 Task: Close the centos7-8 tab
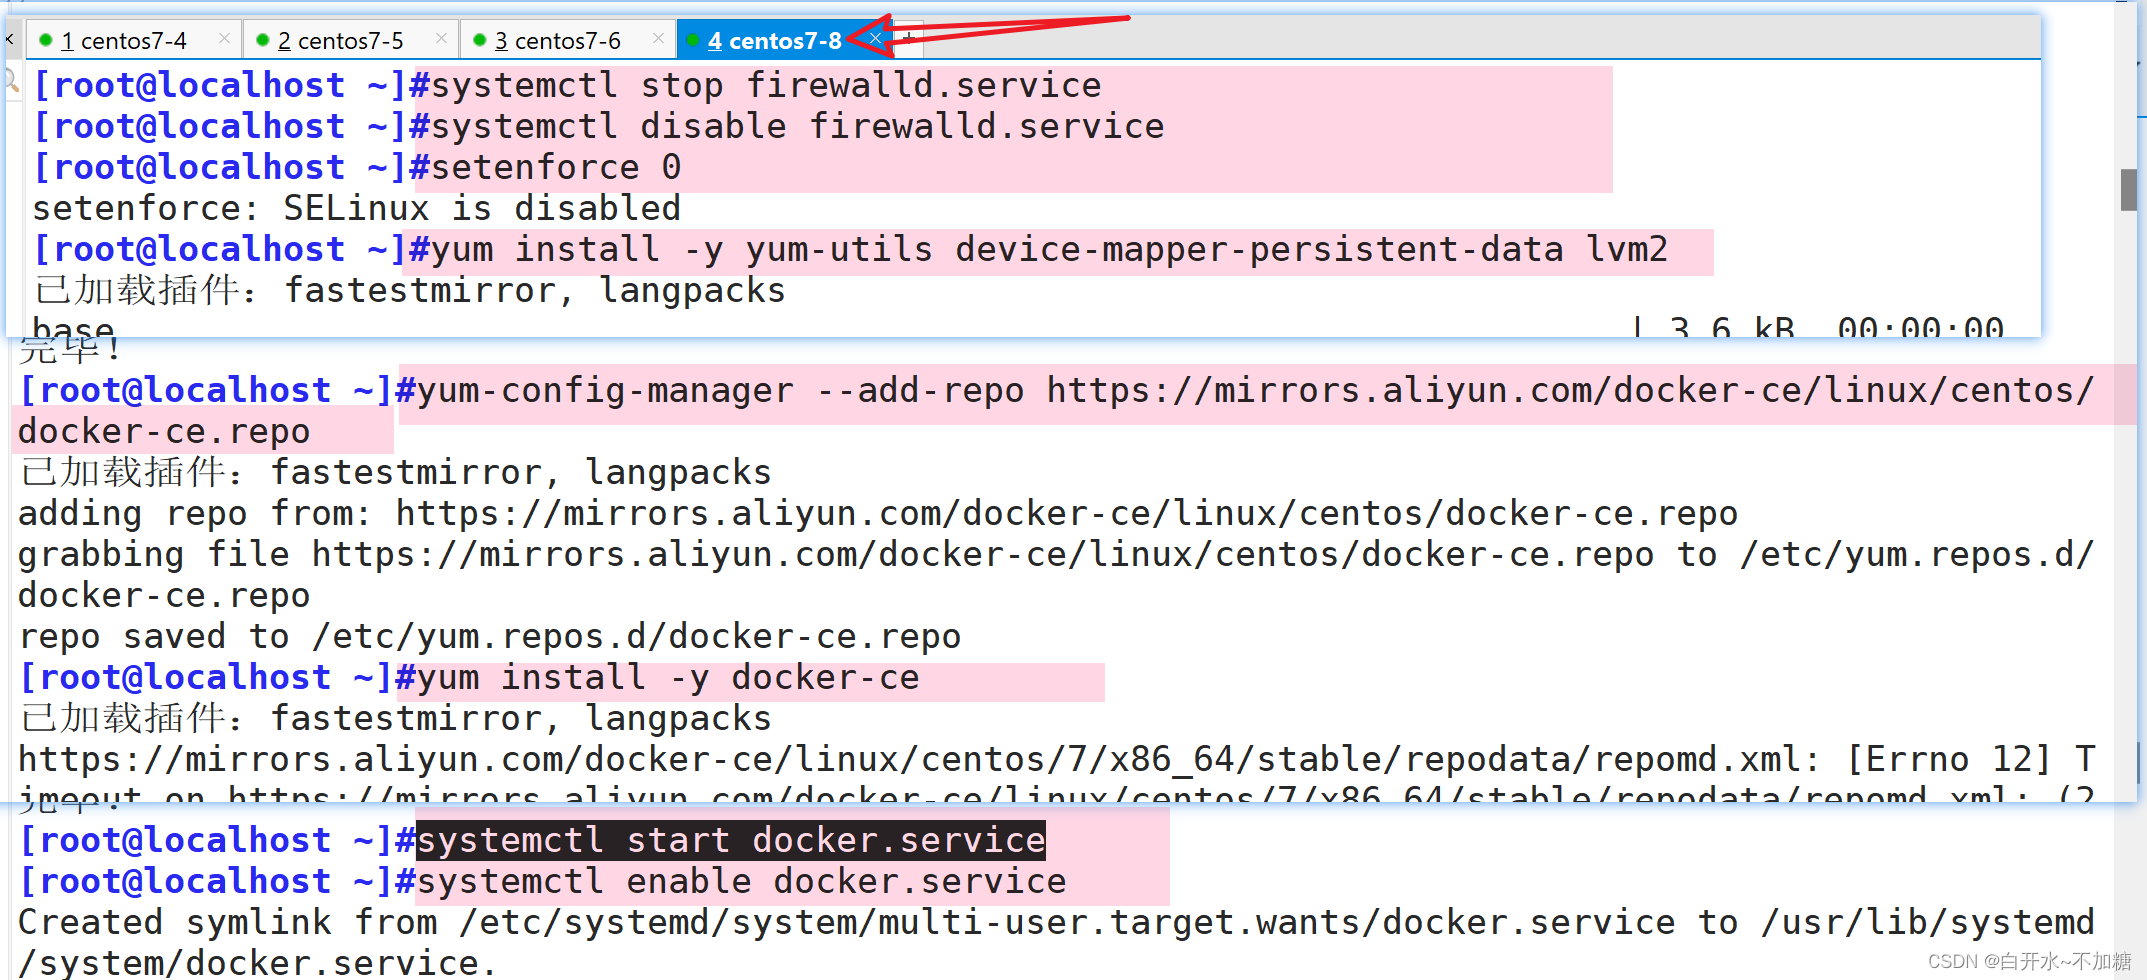(x=875, y=38)
